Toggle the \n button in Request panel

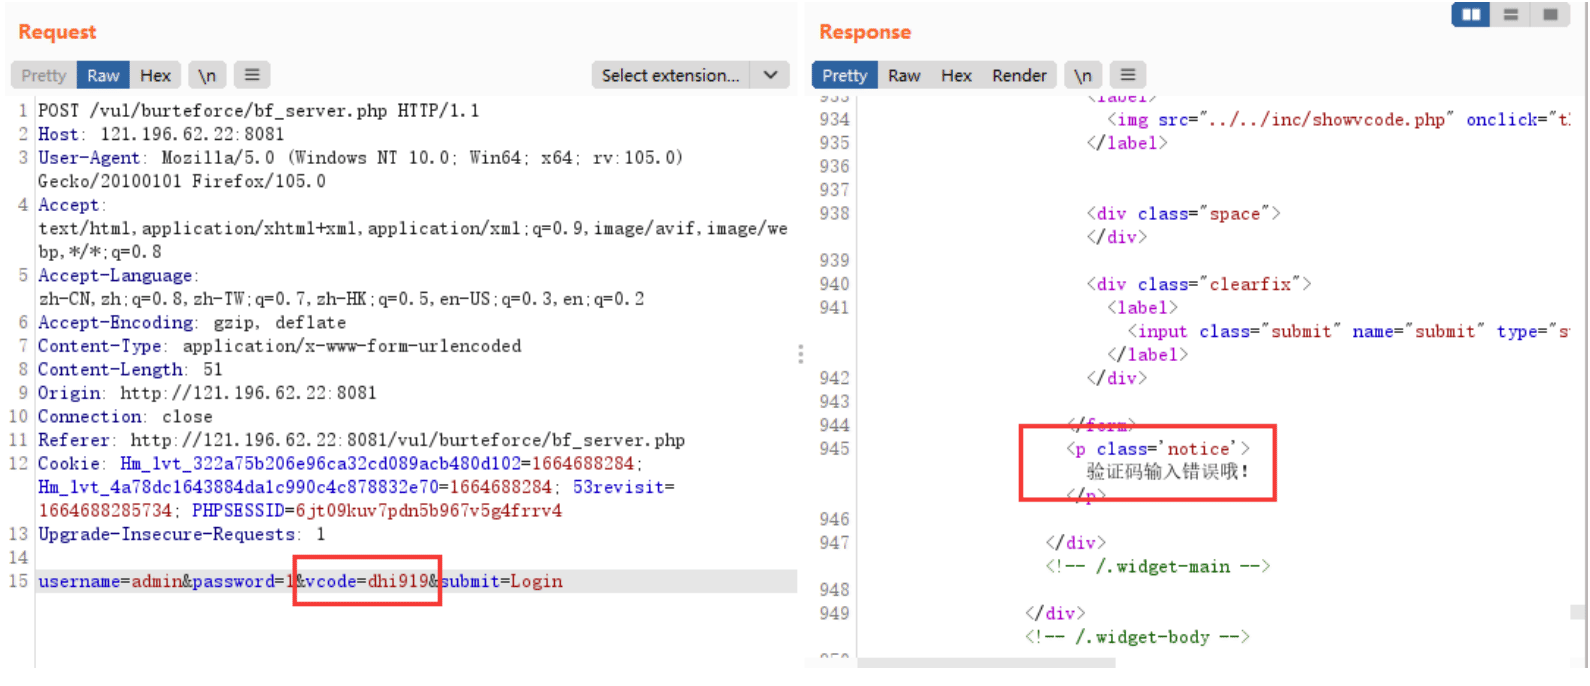click(207, 75)
